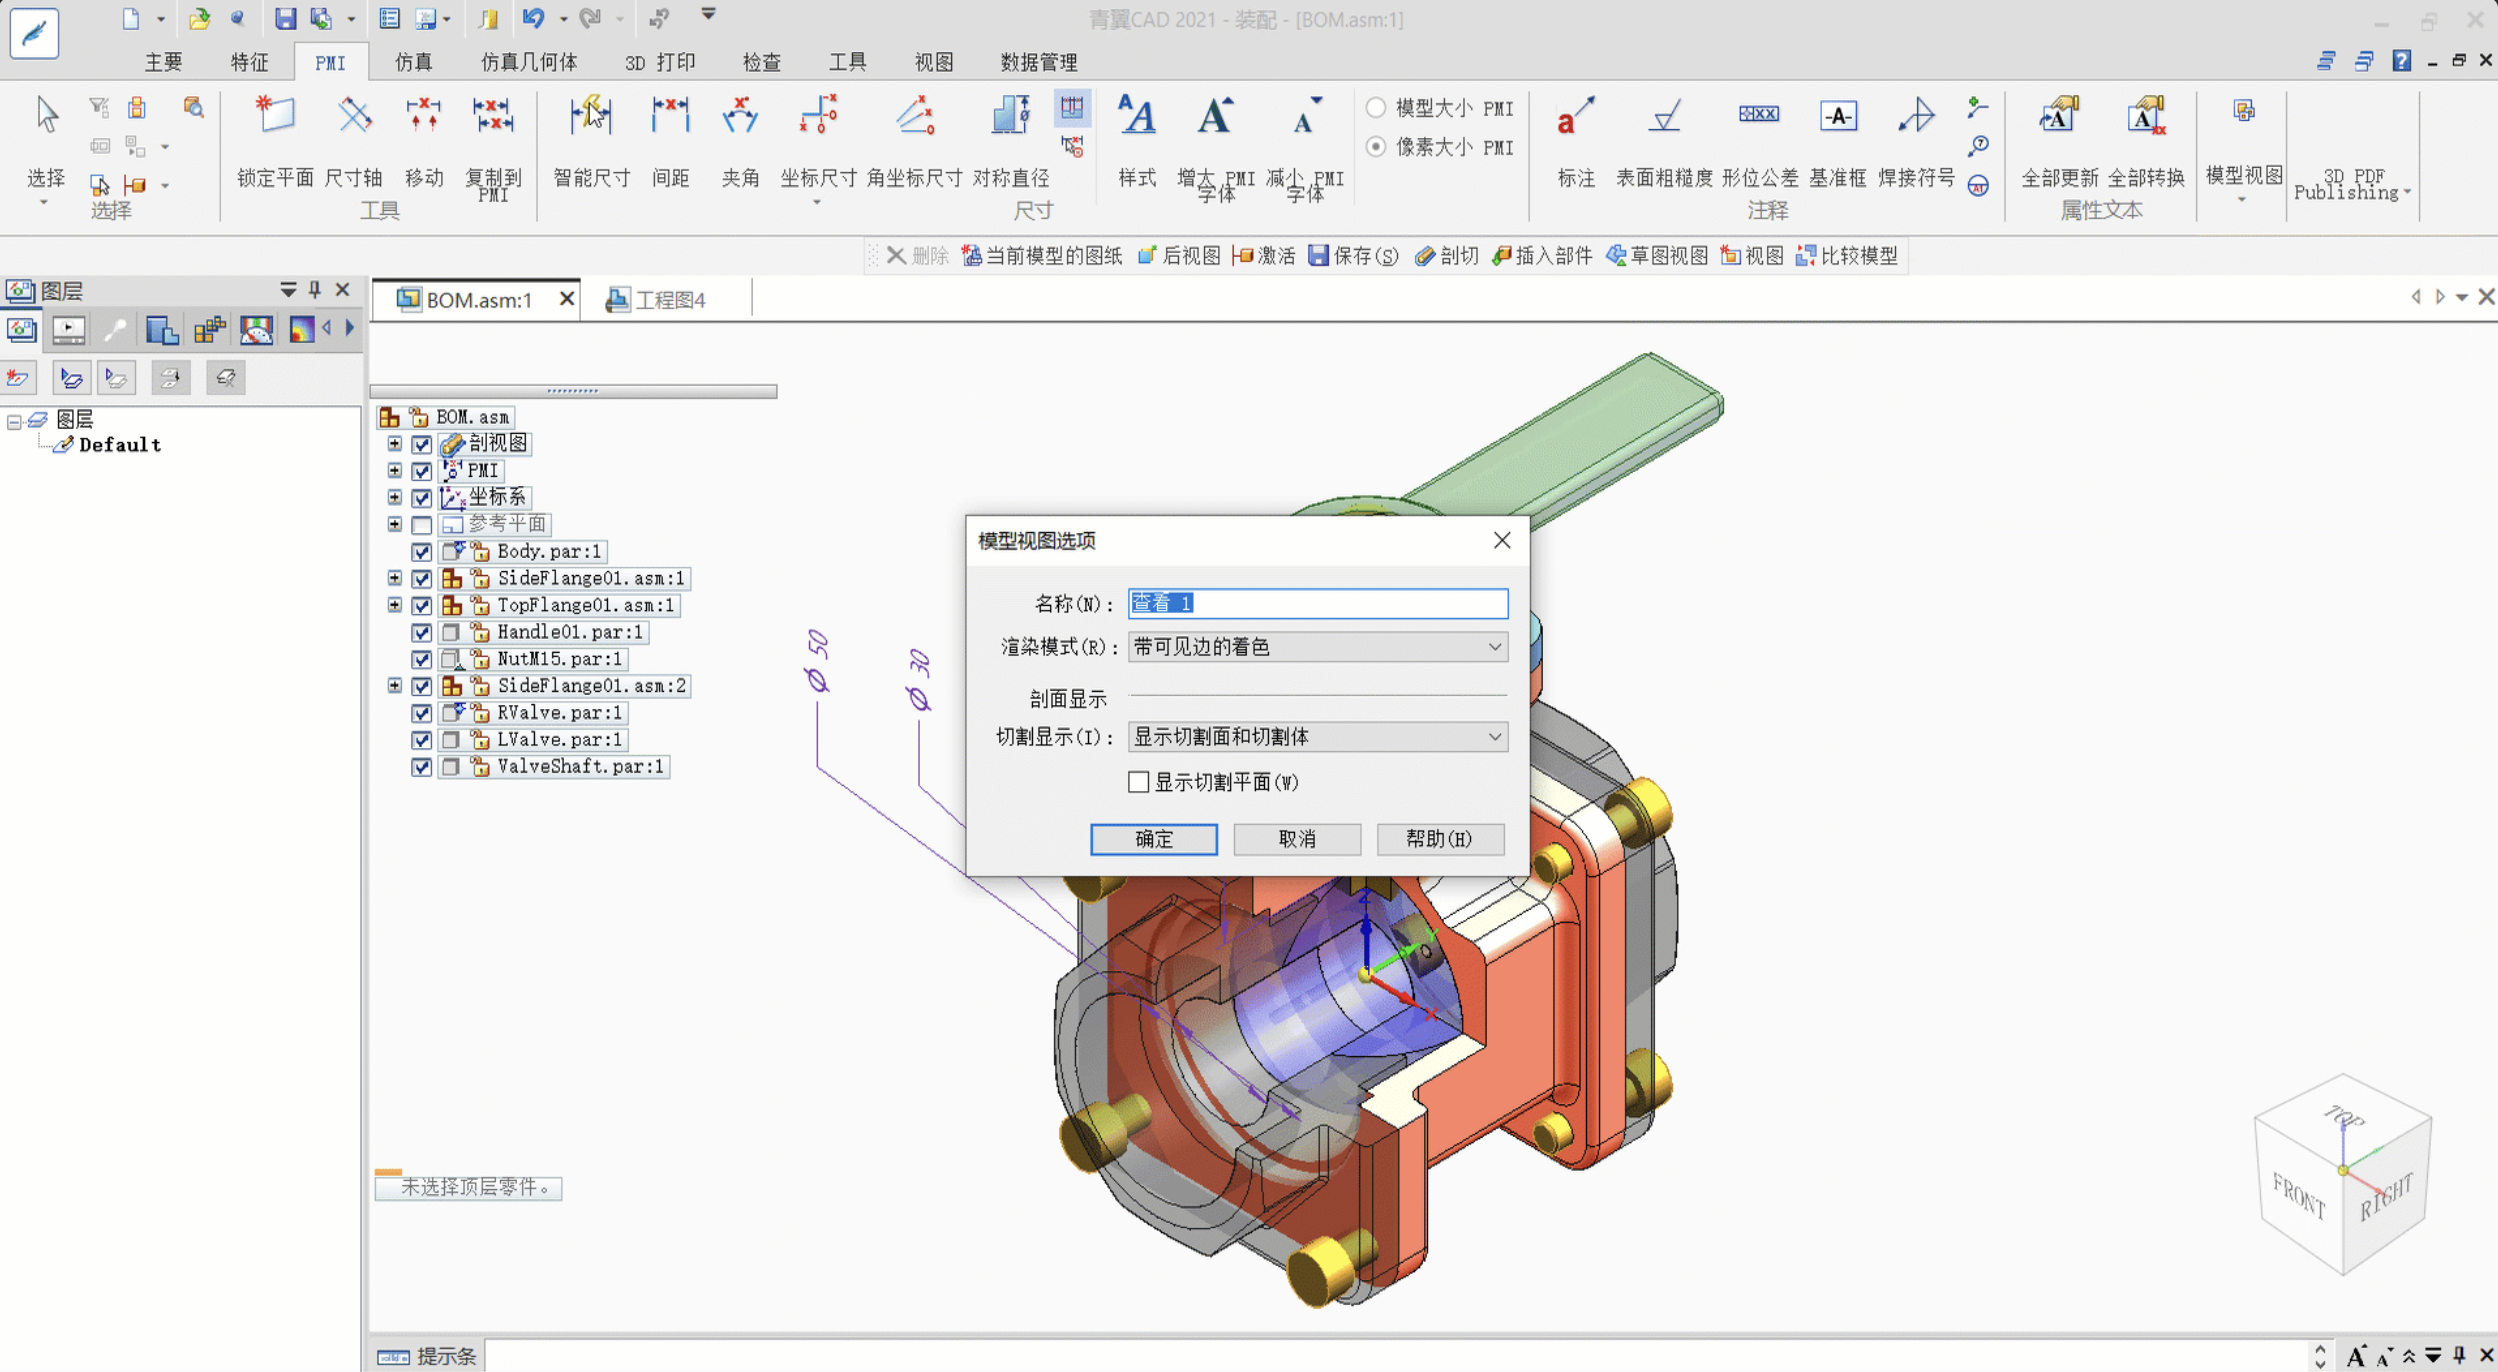Select the 锁定平面 lock plane tool
This screenshot has height=1372, width=2498.
275,140
